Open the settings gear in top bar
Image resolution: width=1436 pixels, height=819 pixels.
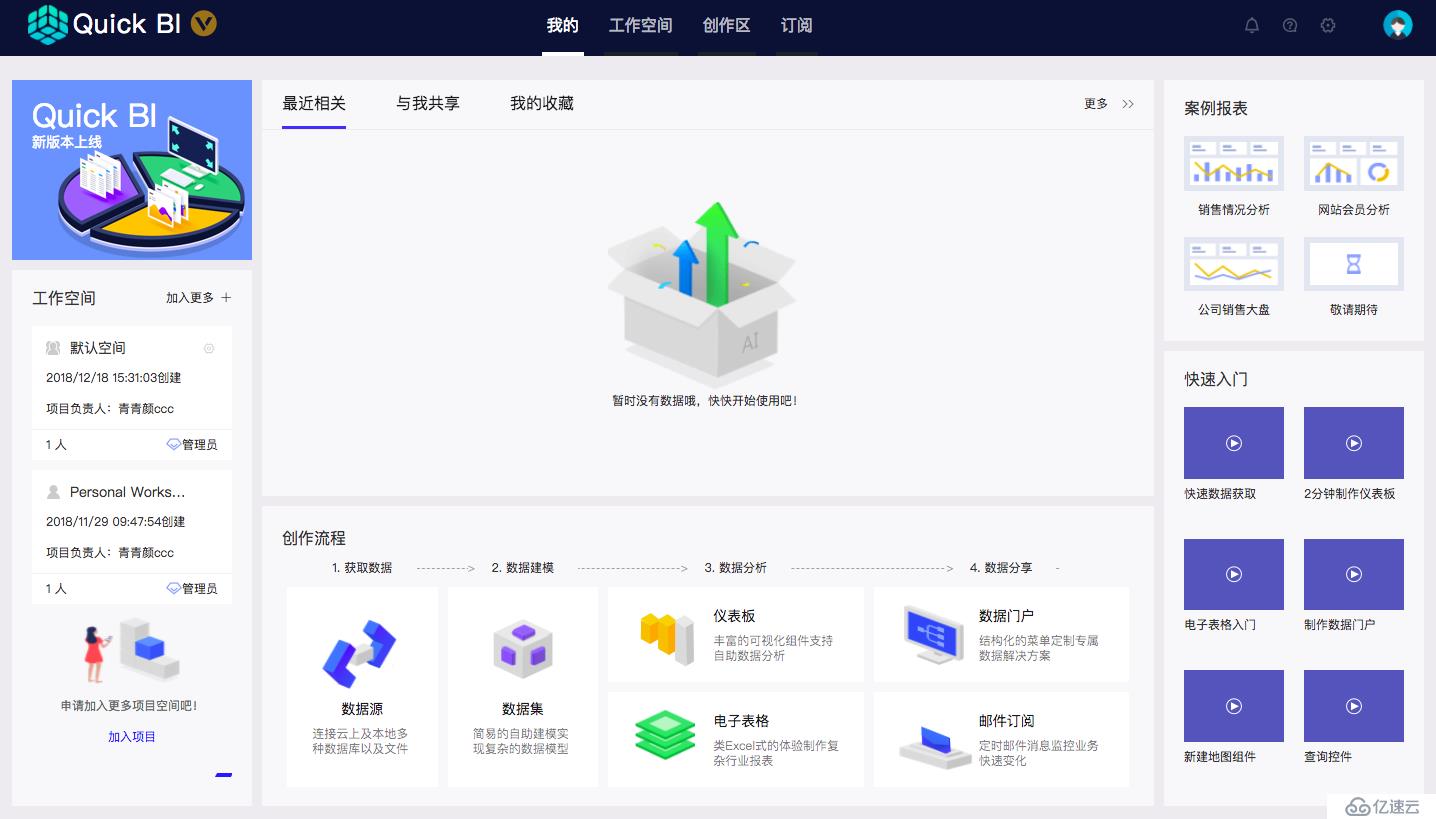point(1328,26)
